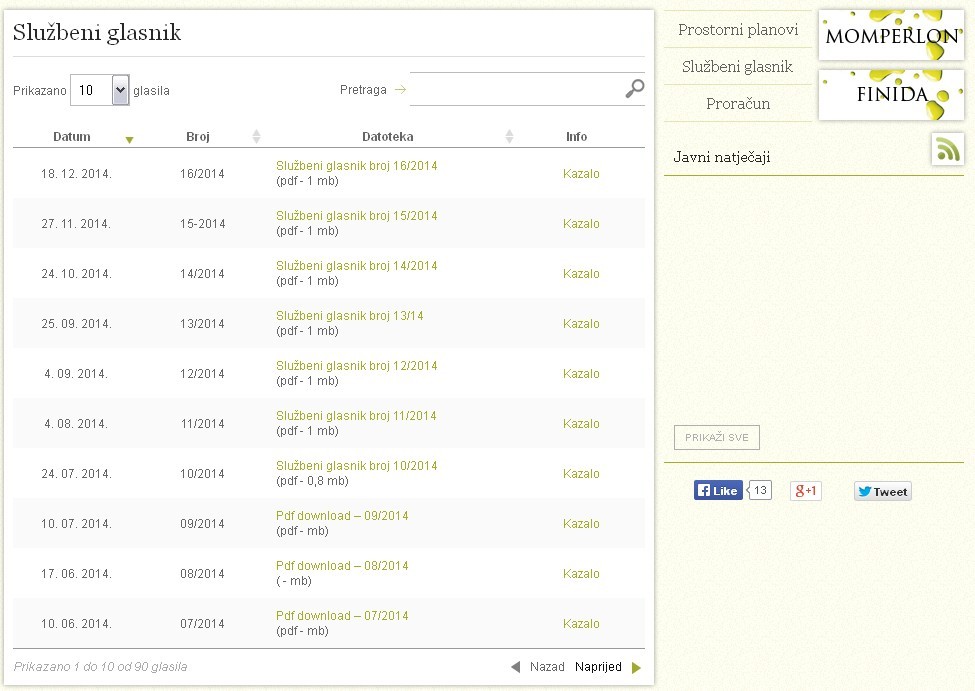The height and width of the screenshot is (691, 975).
Task: Open the entries-per-page dropdown showing 10
Action: 99,90
